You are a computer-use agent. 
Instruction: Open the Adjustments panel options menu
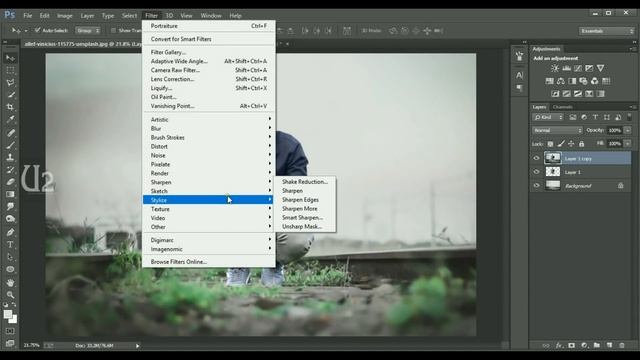[x=632, y=49]
